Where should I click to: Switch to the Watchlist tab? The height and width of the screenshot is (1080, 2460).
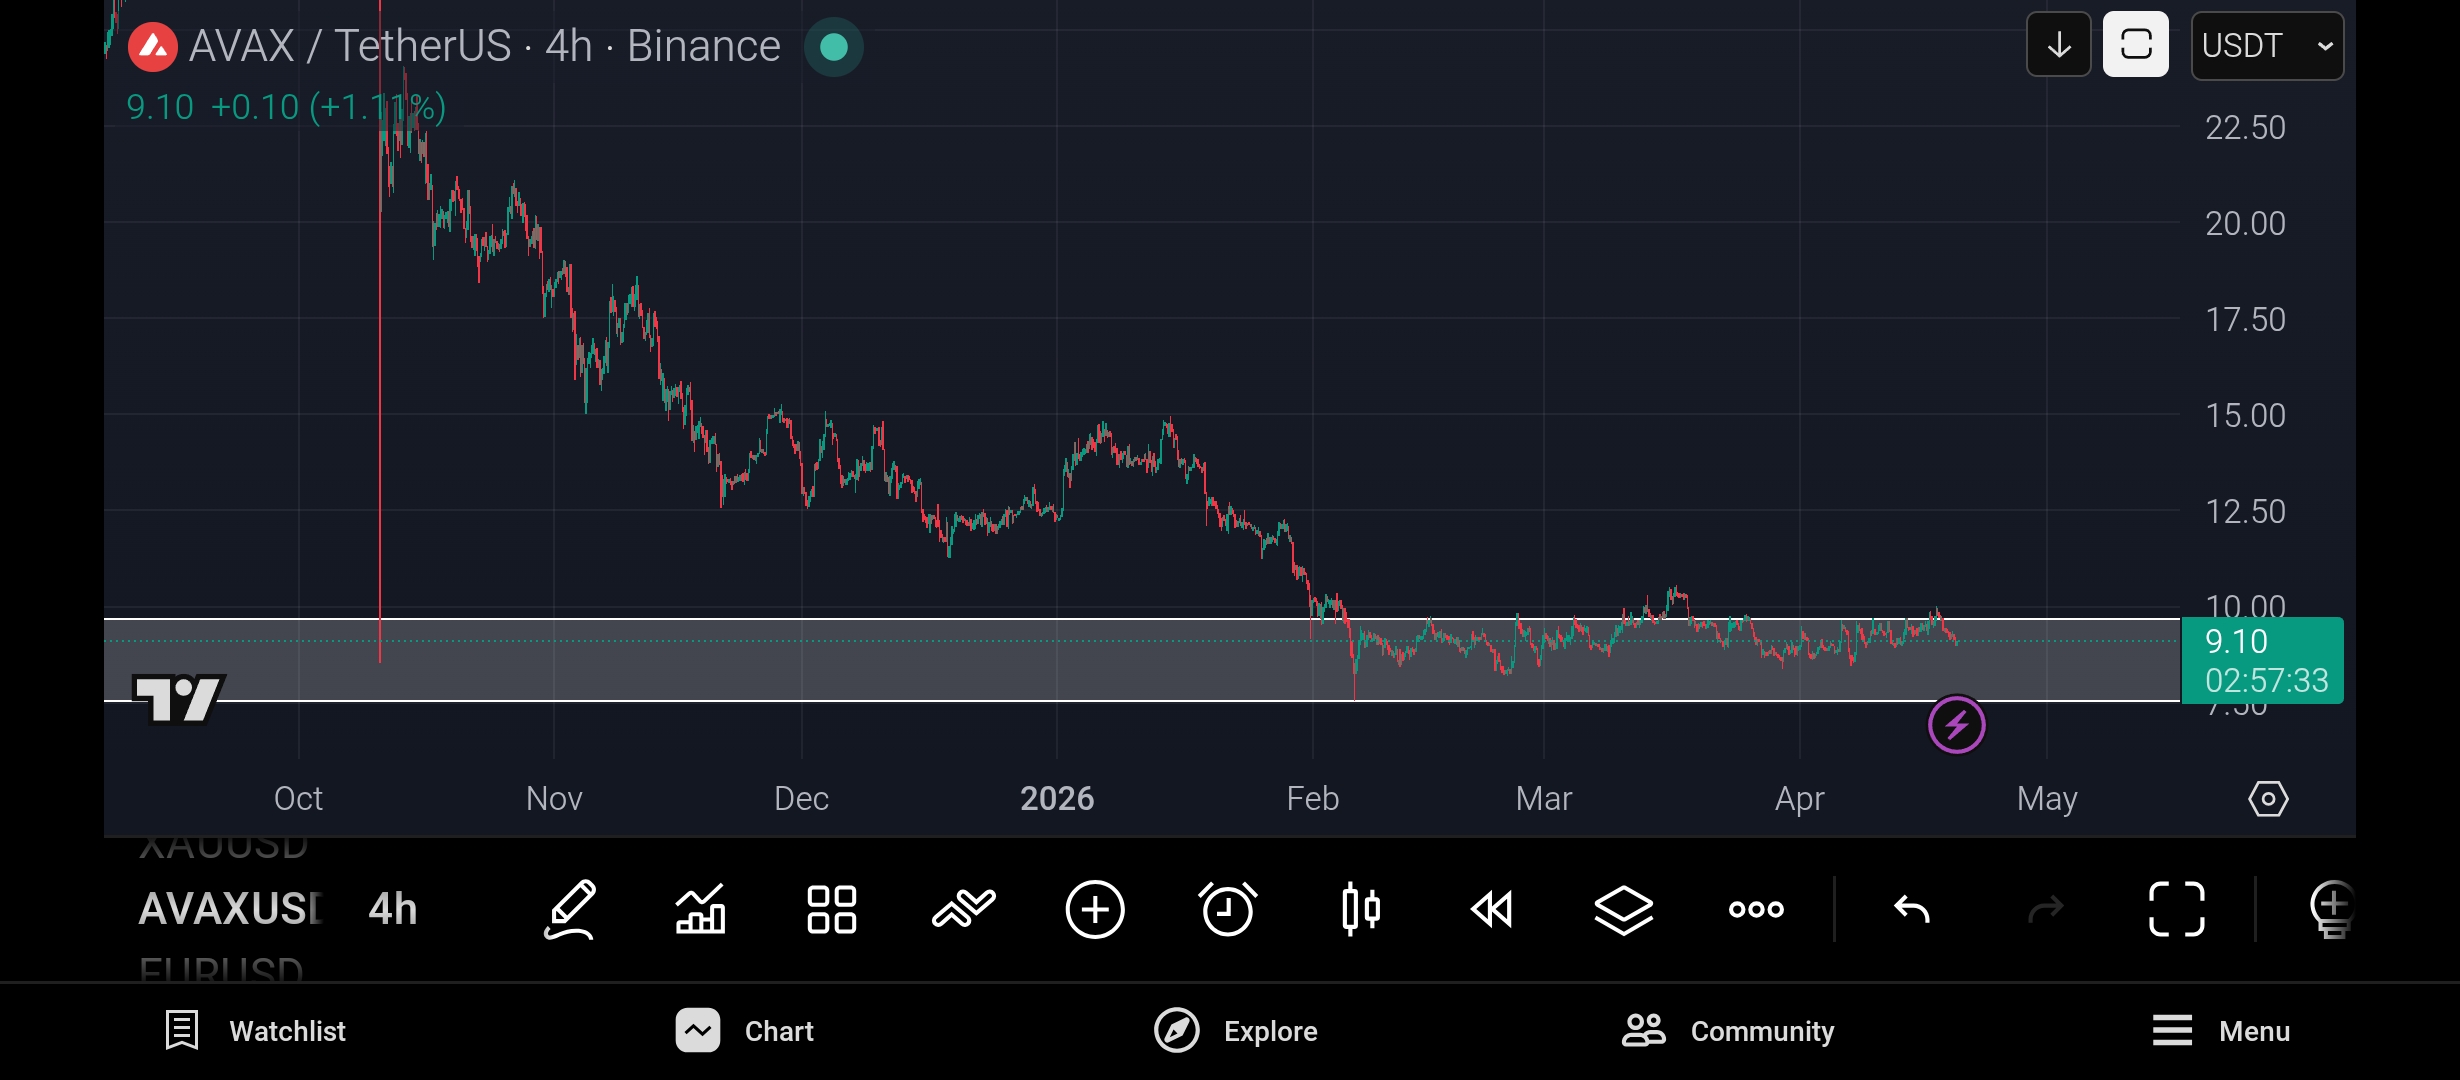[x=256, y=1031]
